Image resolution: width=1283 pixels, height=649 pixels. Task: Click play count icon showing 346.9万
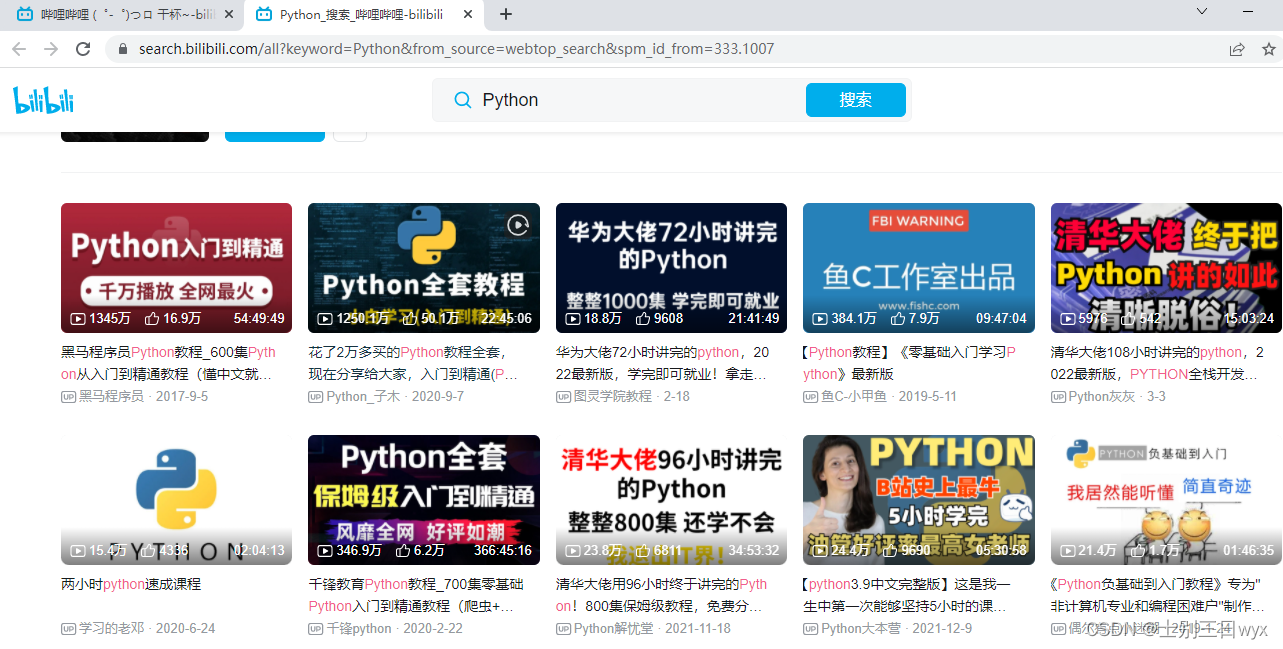point(325,551)
